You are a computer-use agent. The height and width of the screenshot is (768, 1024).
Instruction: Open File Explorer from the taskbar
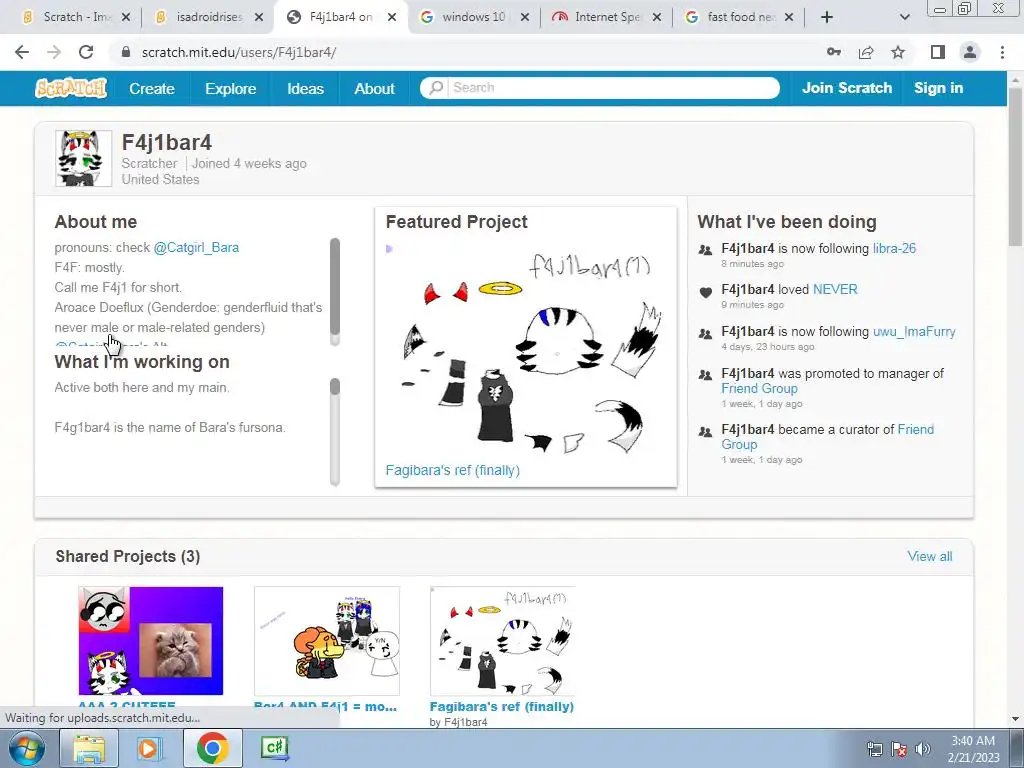pyautogui.click(x=89, y=748)
